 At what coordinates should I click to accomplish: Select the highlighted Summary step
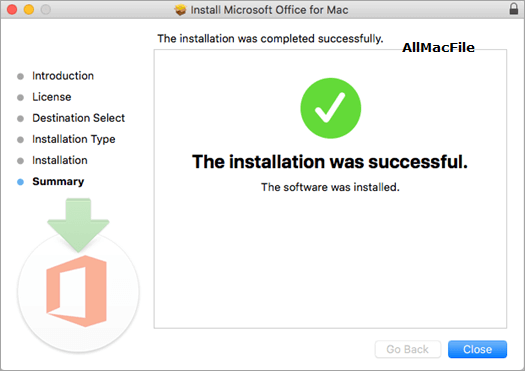pyautogui.click(x=58, y=181)
